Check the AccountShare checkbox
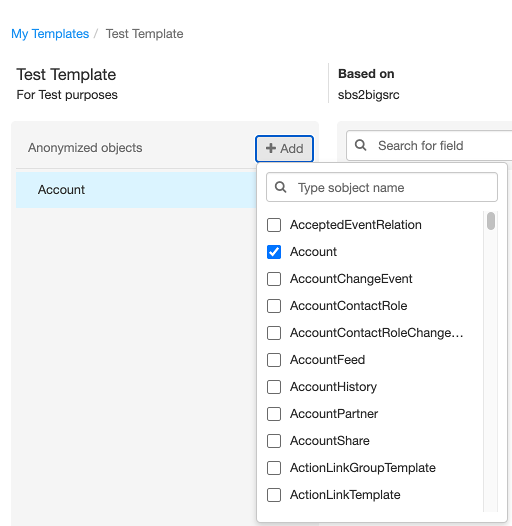 point(274,441)
